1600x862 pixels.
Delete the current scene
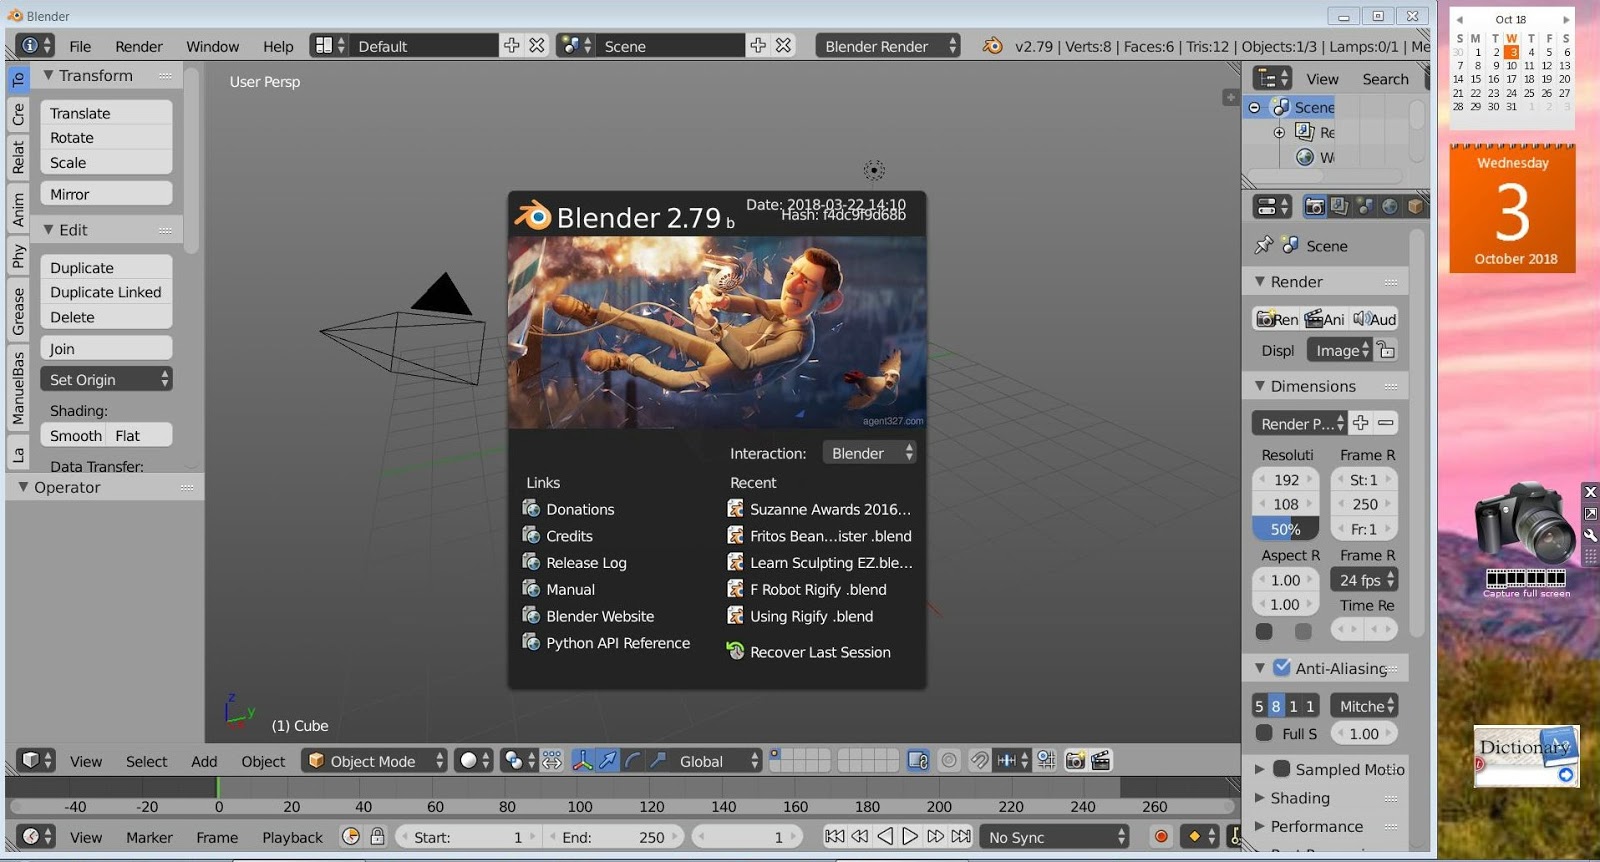coord(783,46)
